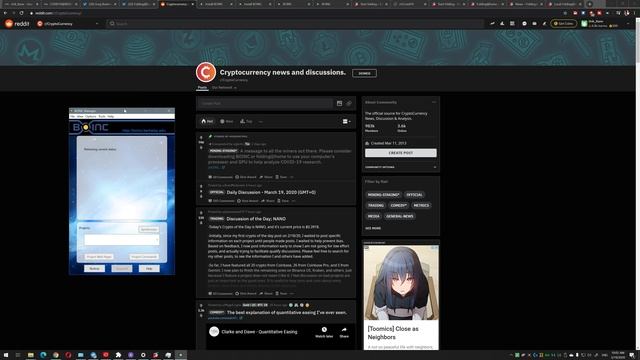
Task: Open the Reddit home logo
Action: tap(17, 24)
